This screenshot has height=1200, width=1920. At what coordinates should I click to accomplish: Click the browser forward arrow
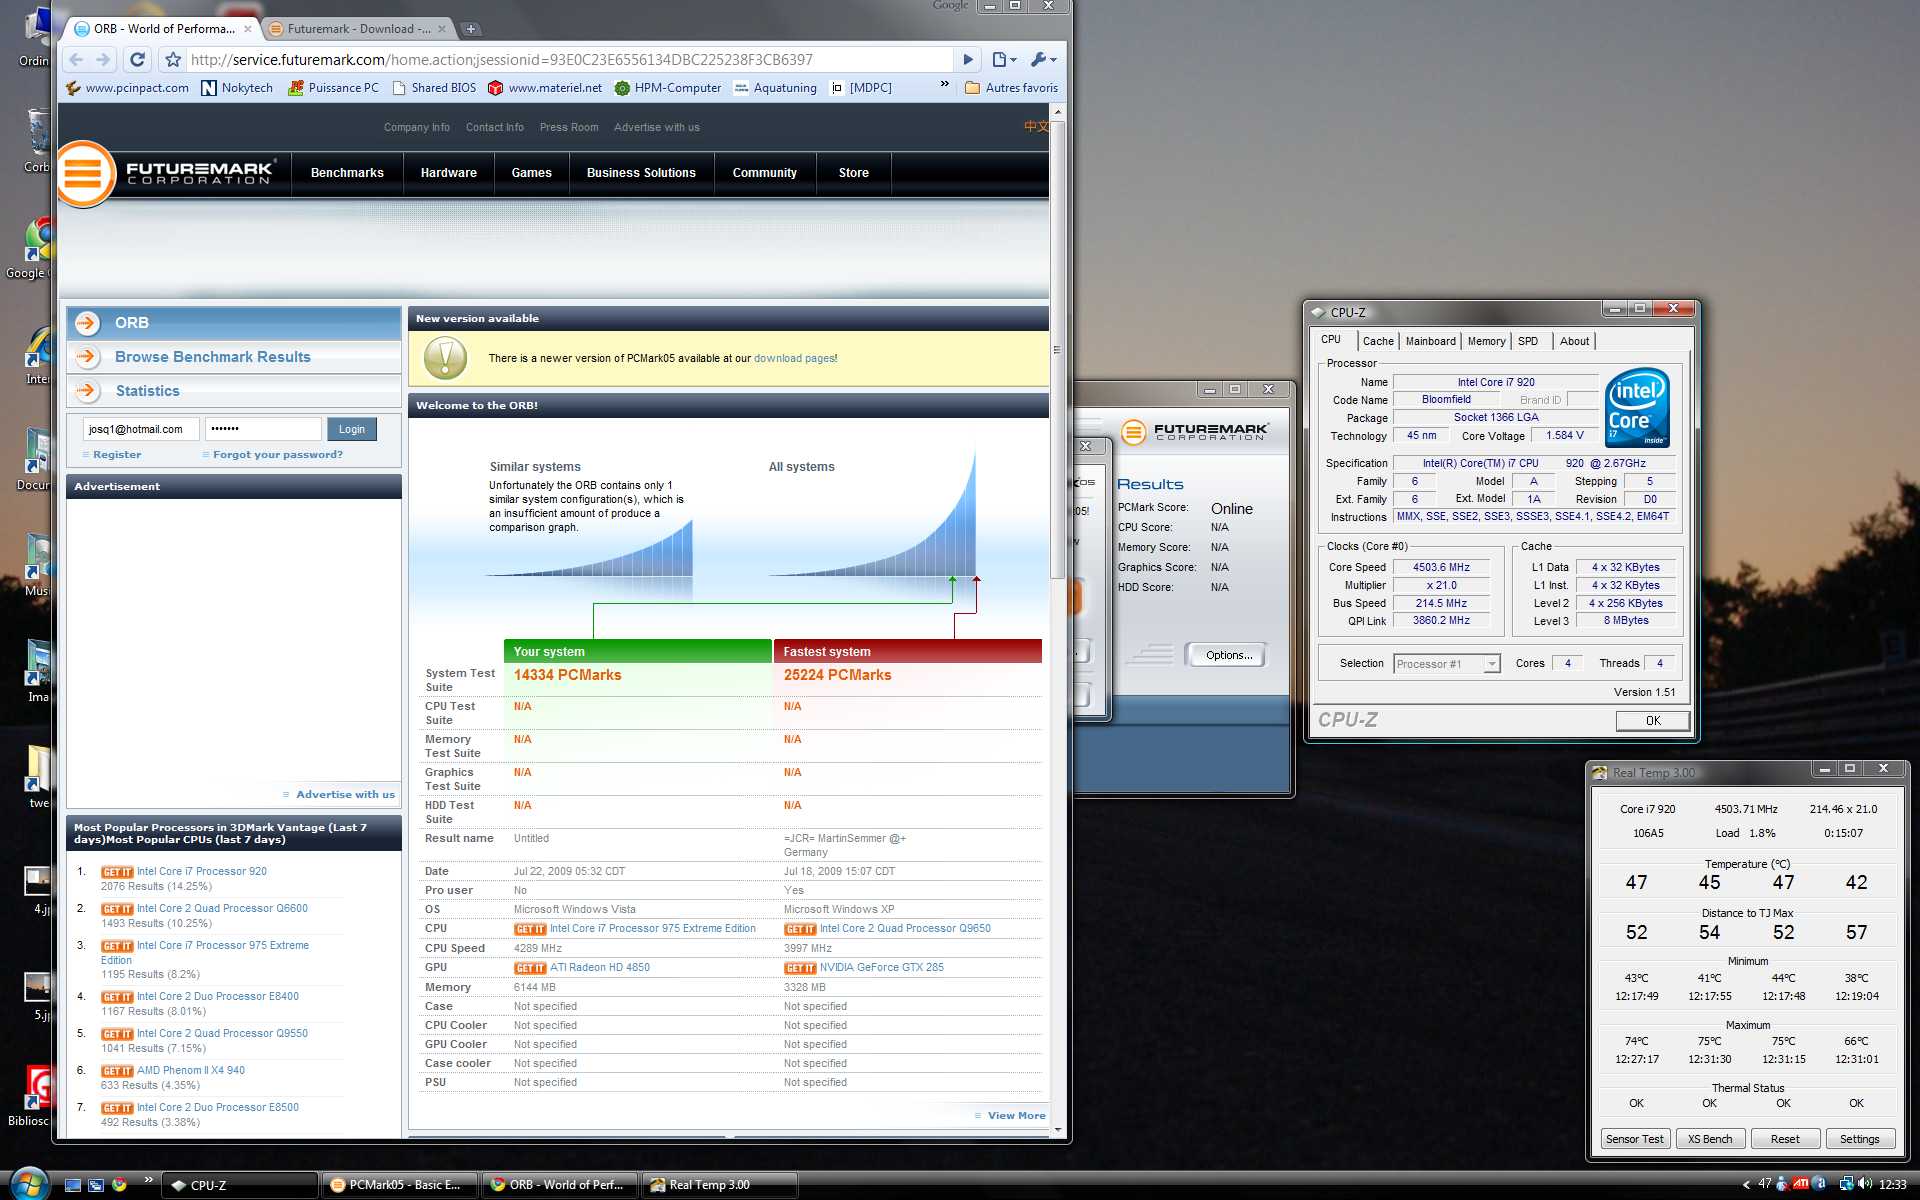(103, 60)
